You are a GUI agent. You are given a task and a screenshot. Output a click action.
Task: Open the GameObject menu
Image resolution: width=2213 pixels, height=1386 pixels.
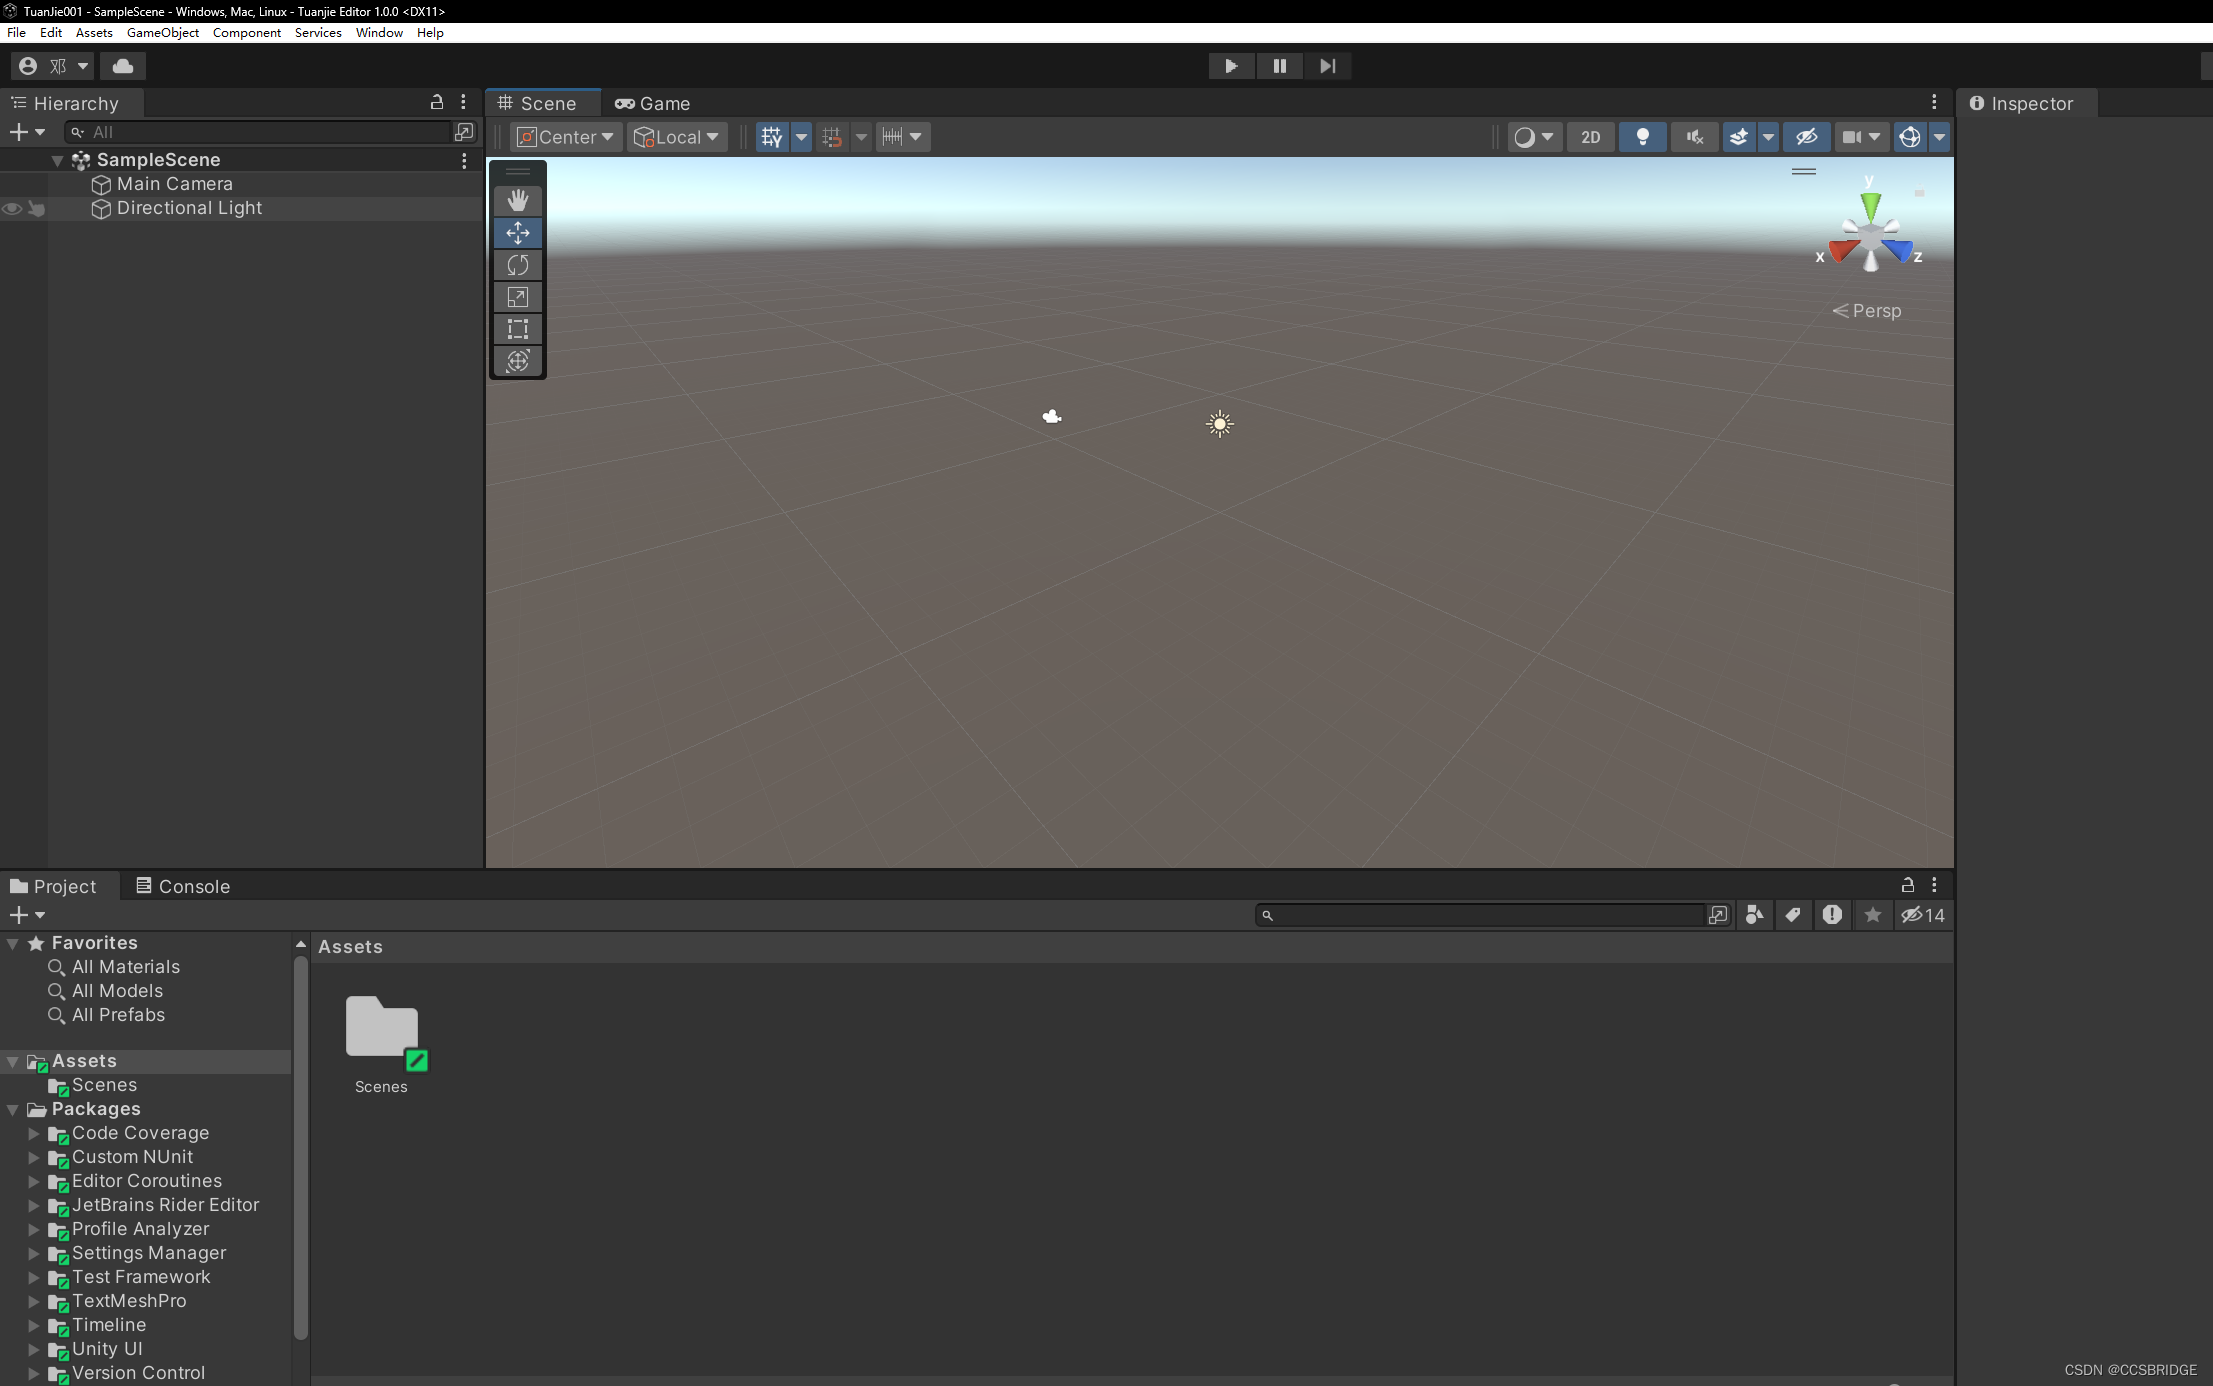click(x=162, y=33)
